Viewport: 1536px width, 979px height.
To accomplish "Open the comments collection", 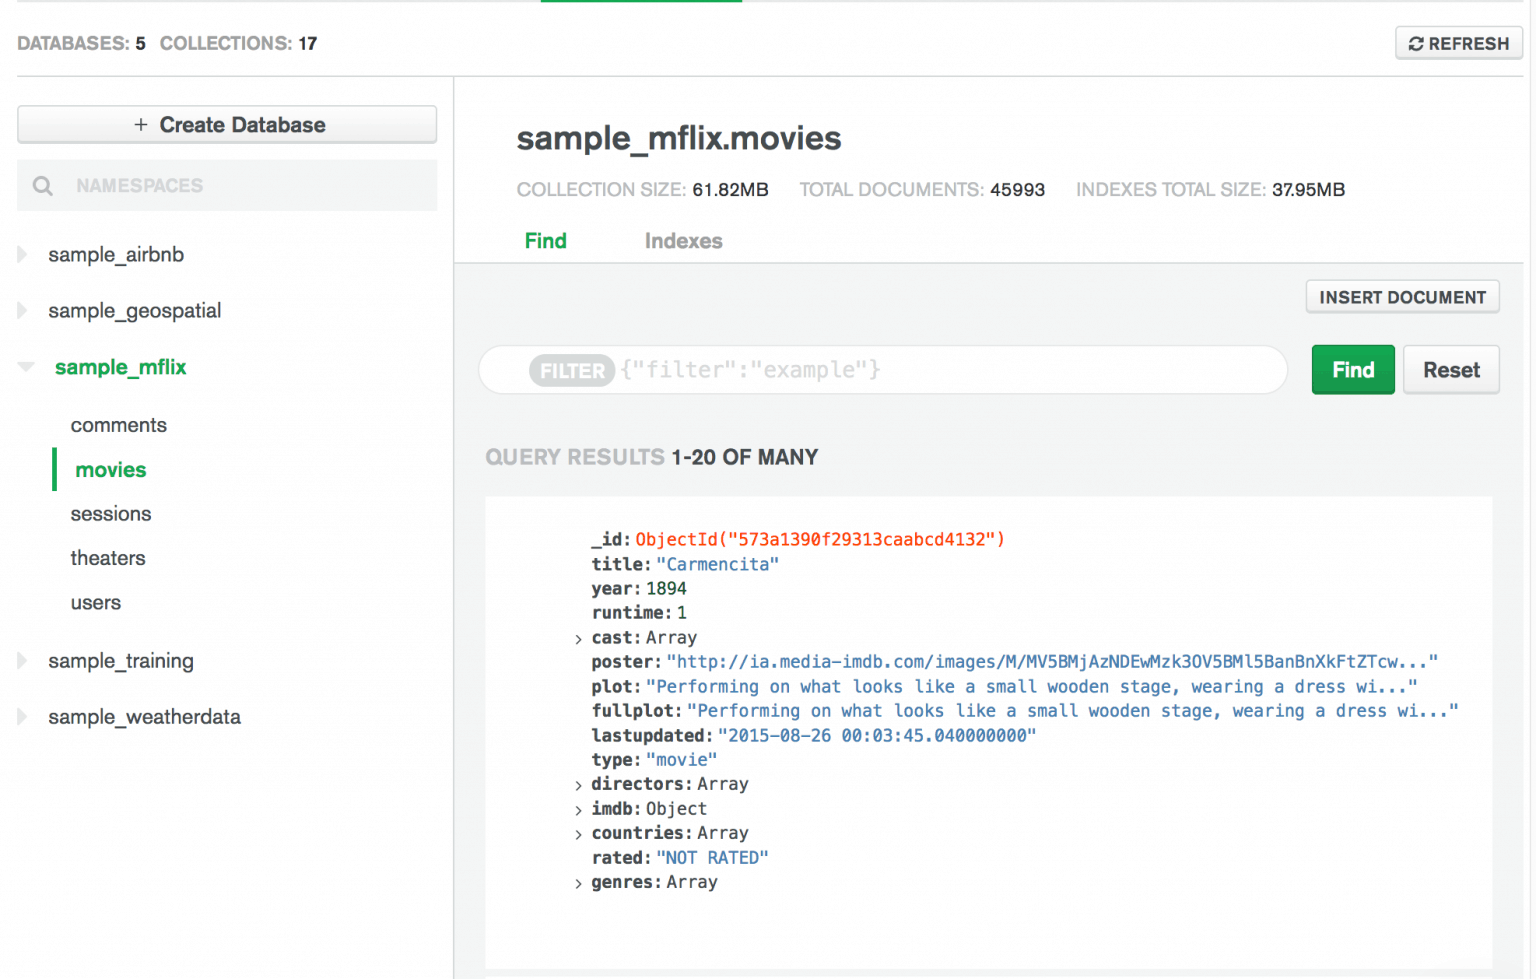I will pos(118,425).
